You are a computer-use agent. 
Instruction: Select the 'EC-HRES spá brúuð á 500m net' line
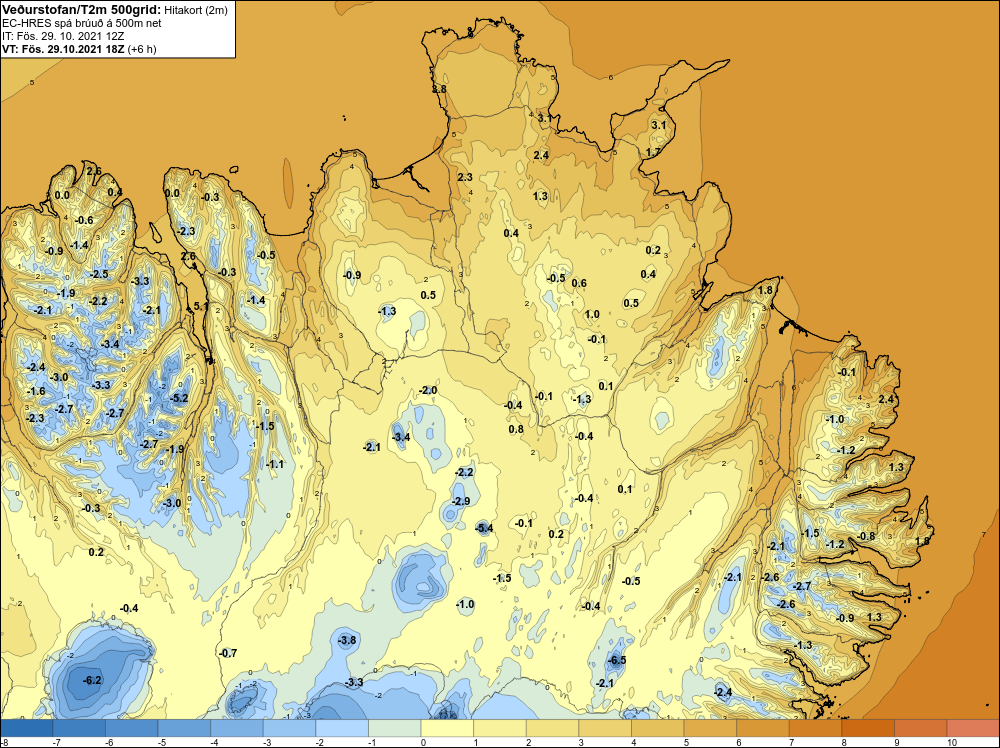point(82,24)
